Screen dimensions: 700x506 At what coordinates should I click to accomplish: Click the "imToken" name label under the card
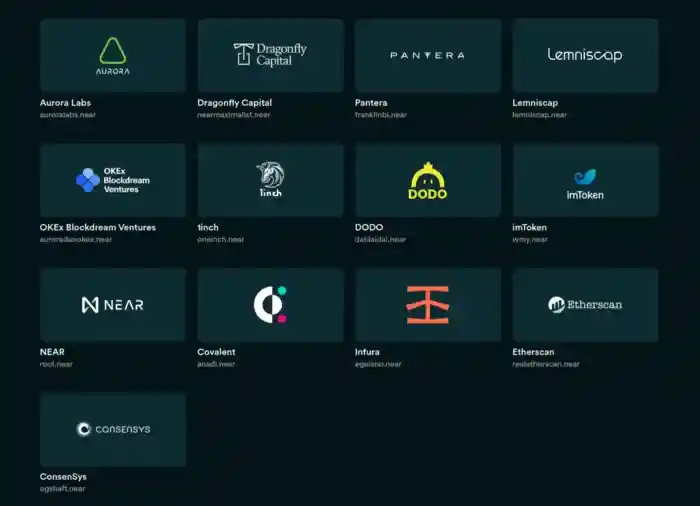tap(529, 227)
